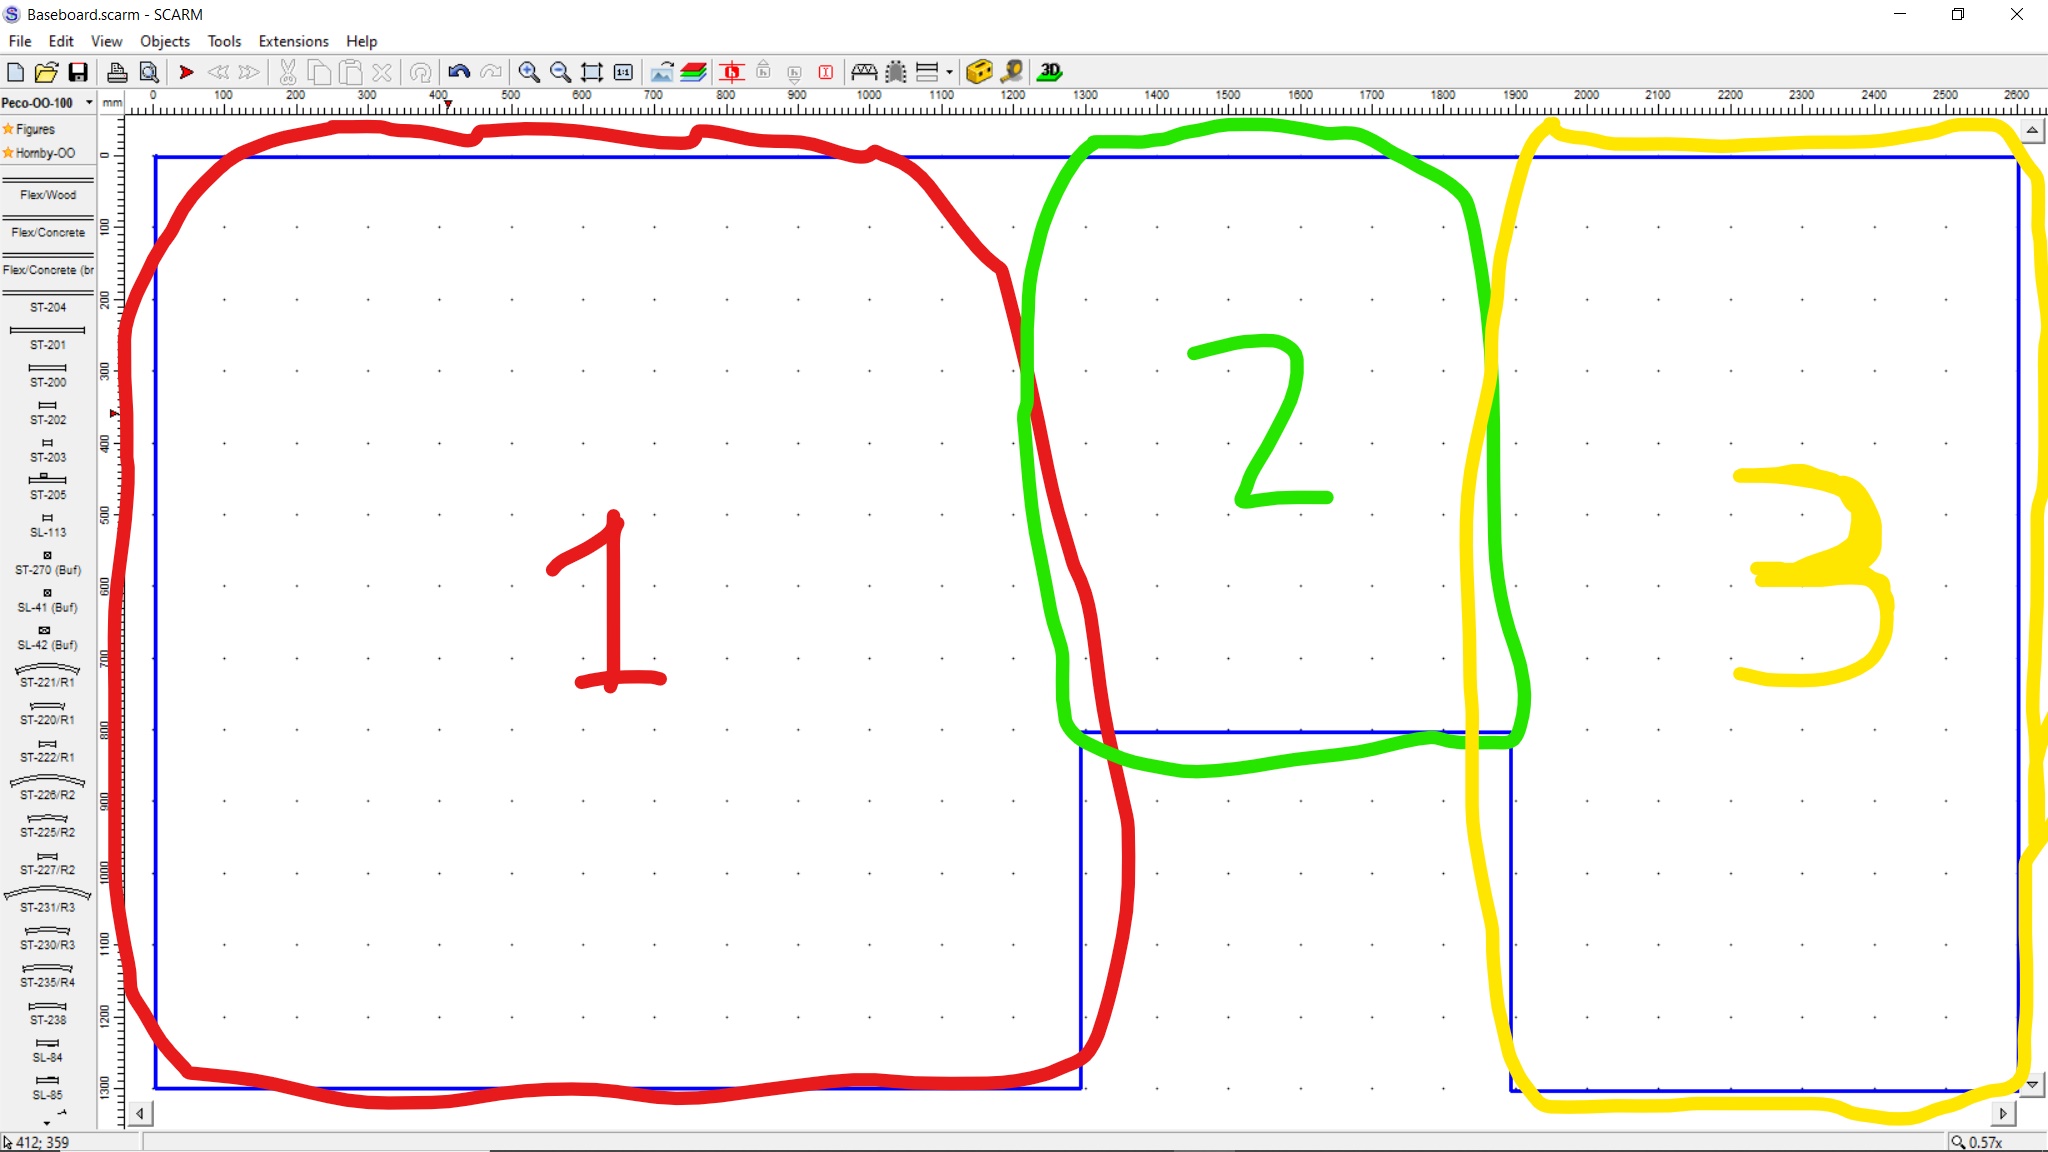
Task: Open the Layers icon in the toolbar
Action: (x=693, y=72)
